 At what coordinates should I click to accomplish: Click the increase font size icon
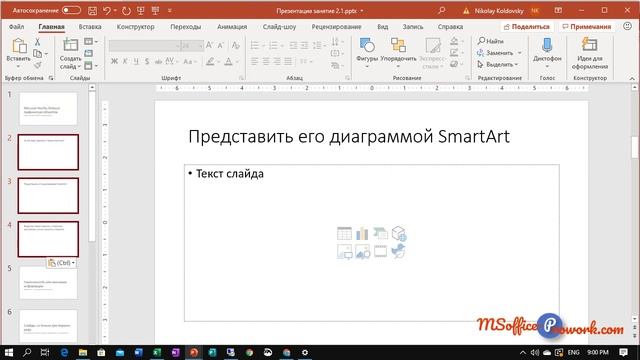(x=209, y=45)
